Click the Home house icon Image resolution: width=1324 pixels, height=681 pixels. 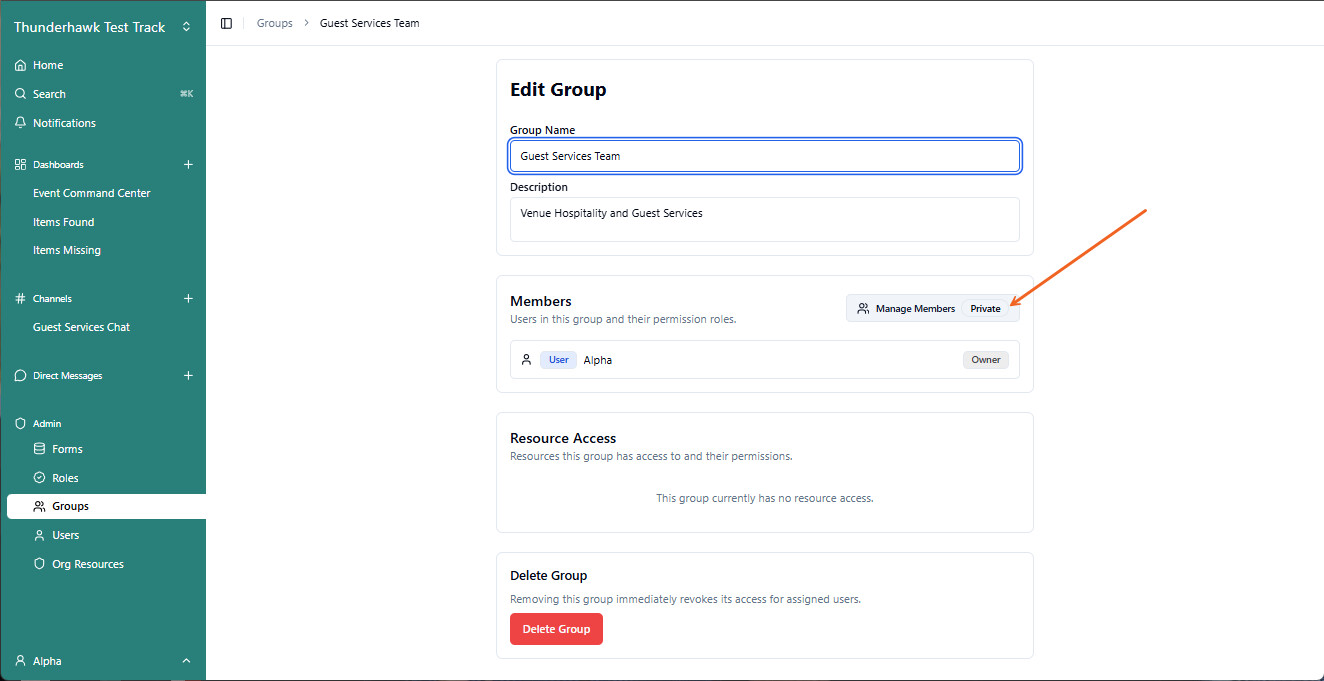click(20, 65)
